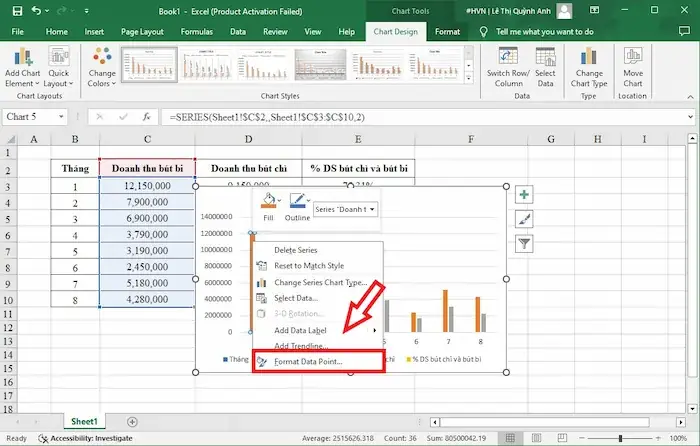Expand the chart styles gallery
The width and height of the screenshot is (700, 446).
(469, 78)
